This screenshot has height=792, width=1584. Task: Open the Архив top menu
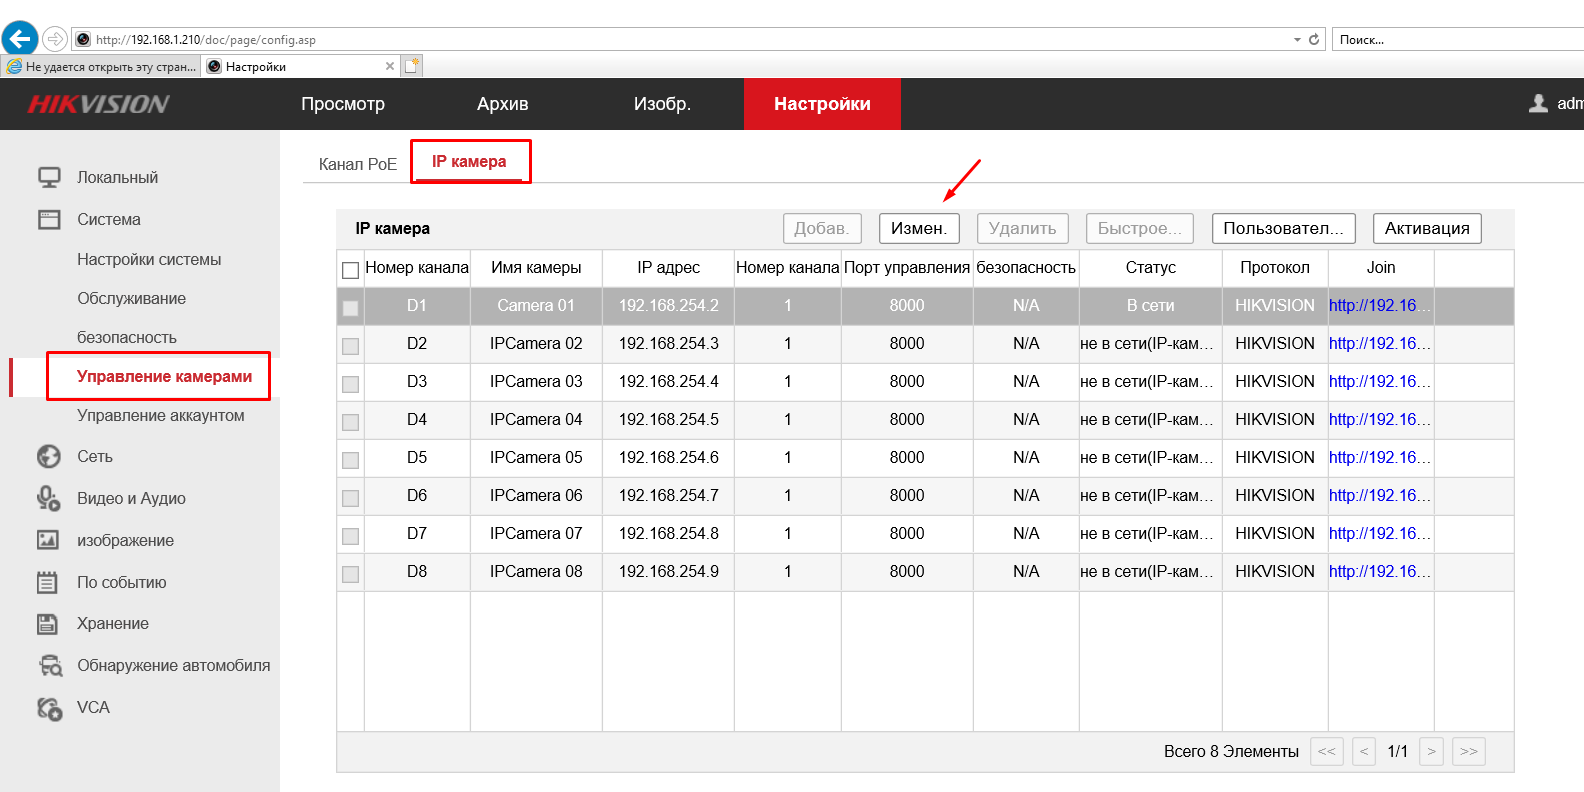(x=502, y=104)
